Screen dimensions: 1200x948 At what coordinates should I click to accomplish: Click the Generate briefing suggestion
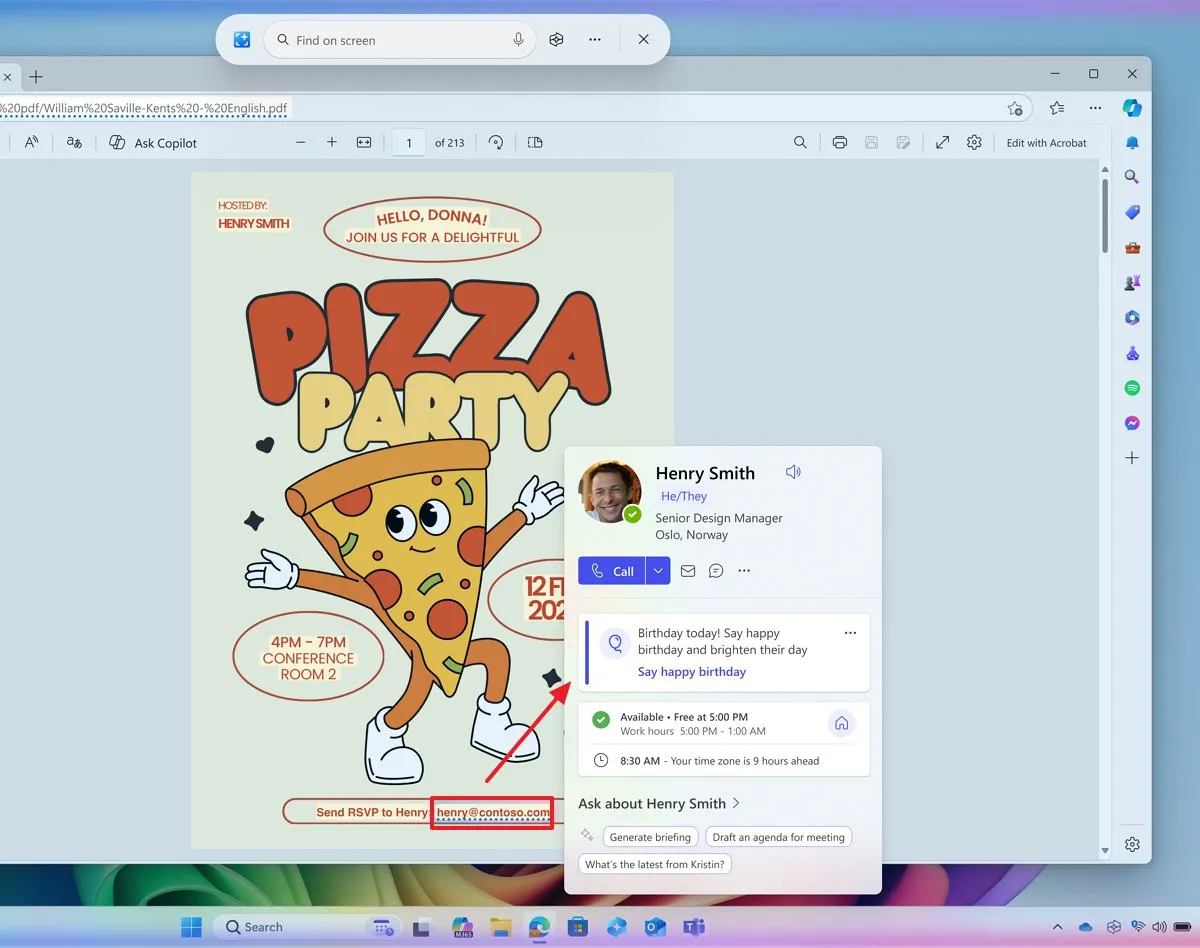coord(650,837)
